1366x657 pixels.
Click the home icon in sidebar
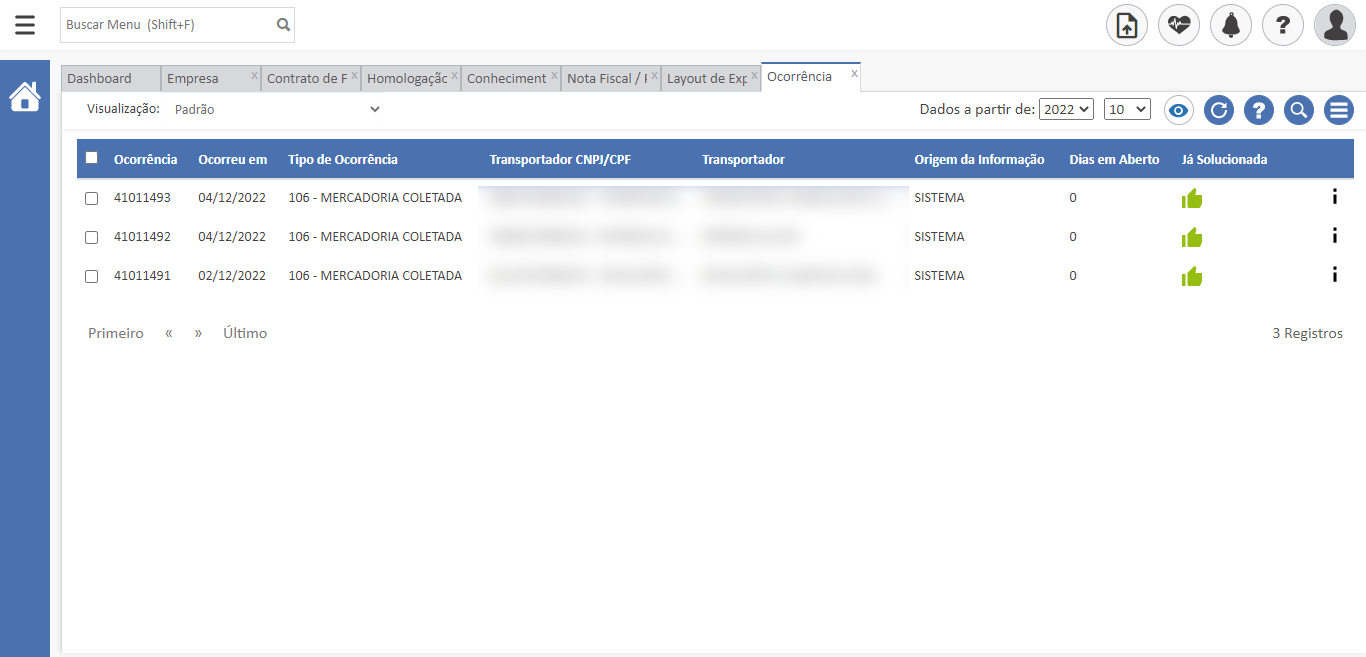point(25,97)
